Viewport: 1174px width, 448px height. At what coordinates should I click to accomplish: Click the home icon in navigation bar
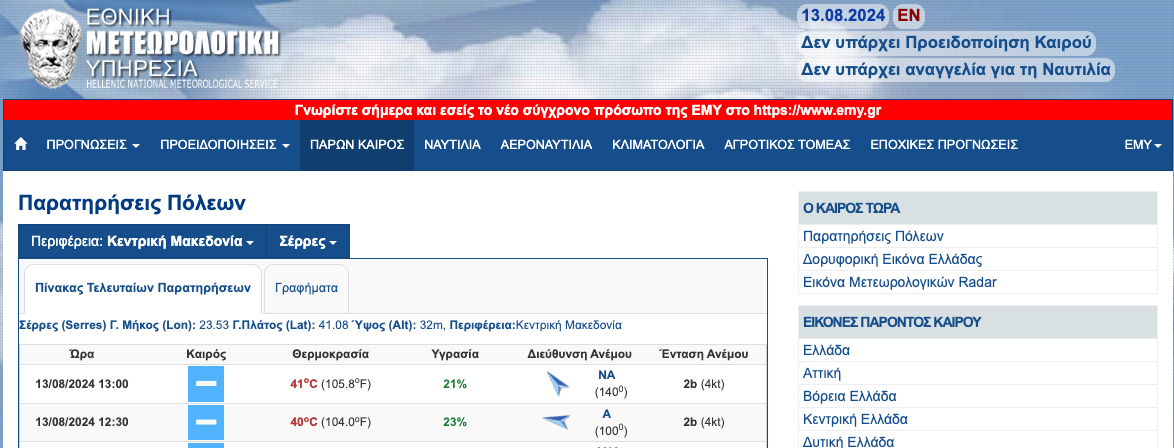point(21,145)
